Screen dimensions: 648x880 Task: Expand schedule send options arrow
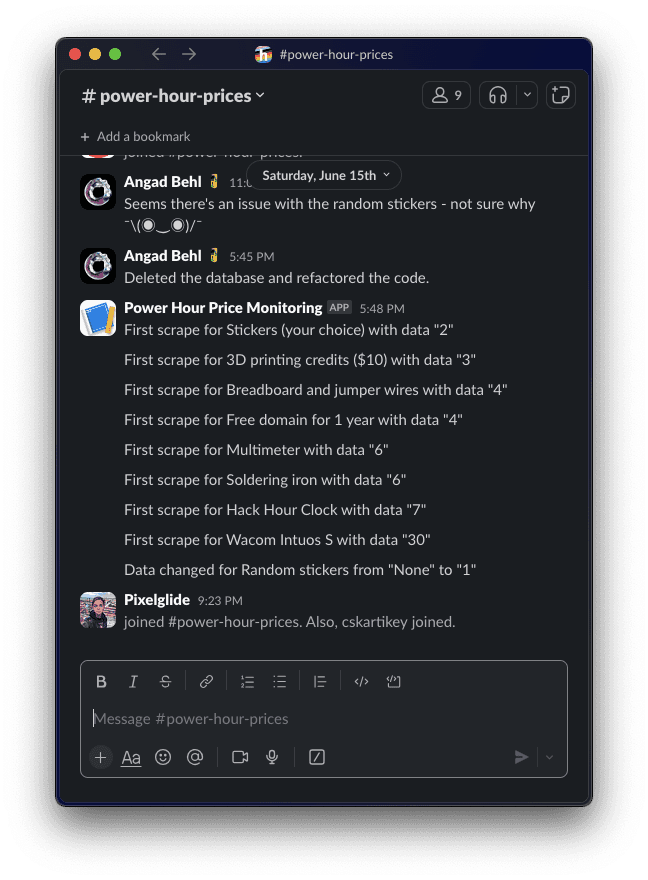(549, 757)
